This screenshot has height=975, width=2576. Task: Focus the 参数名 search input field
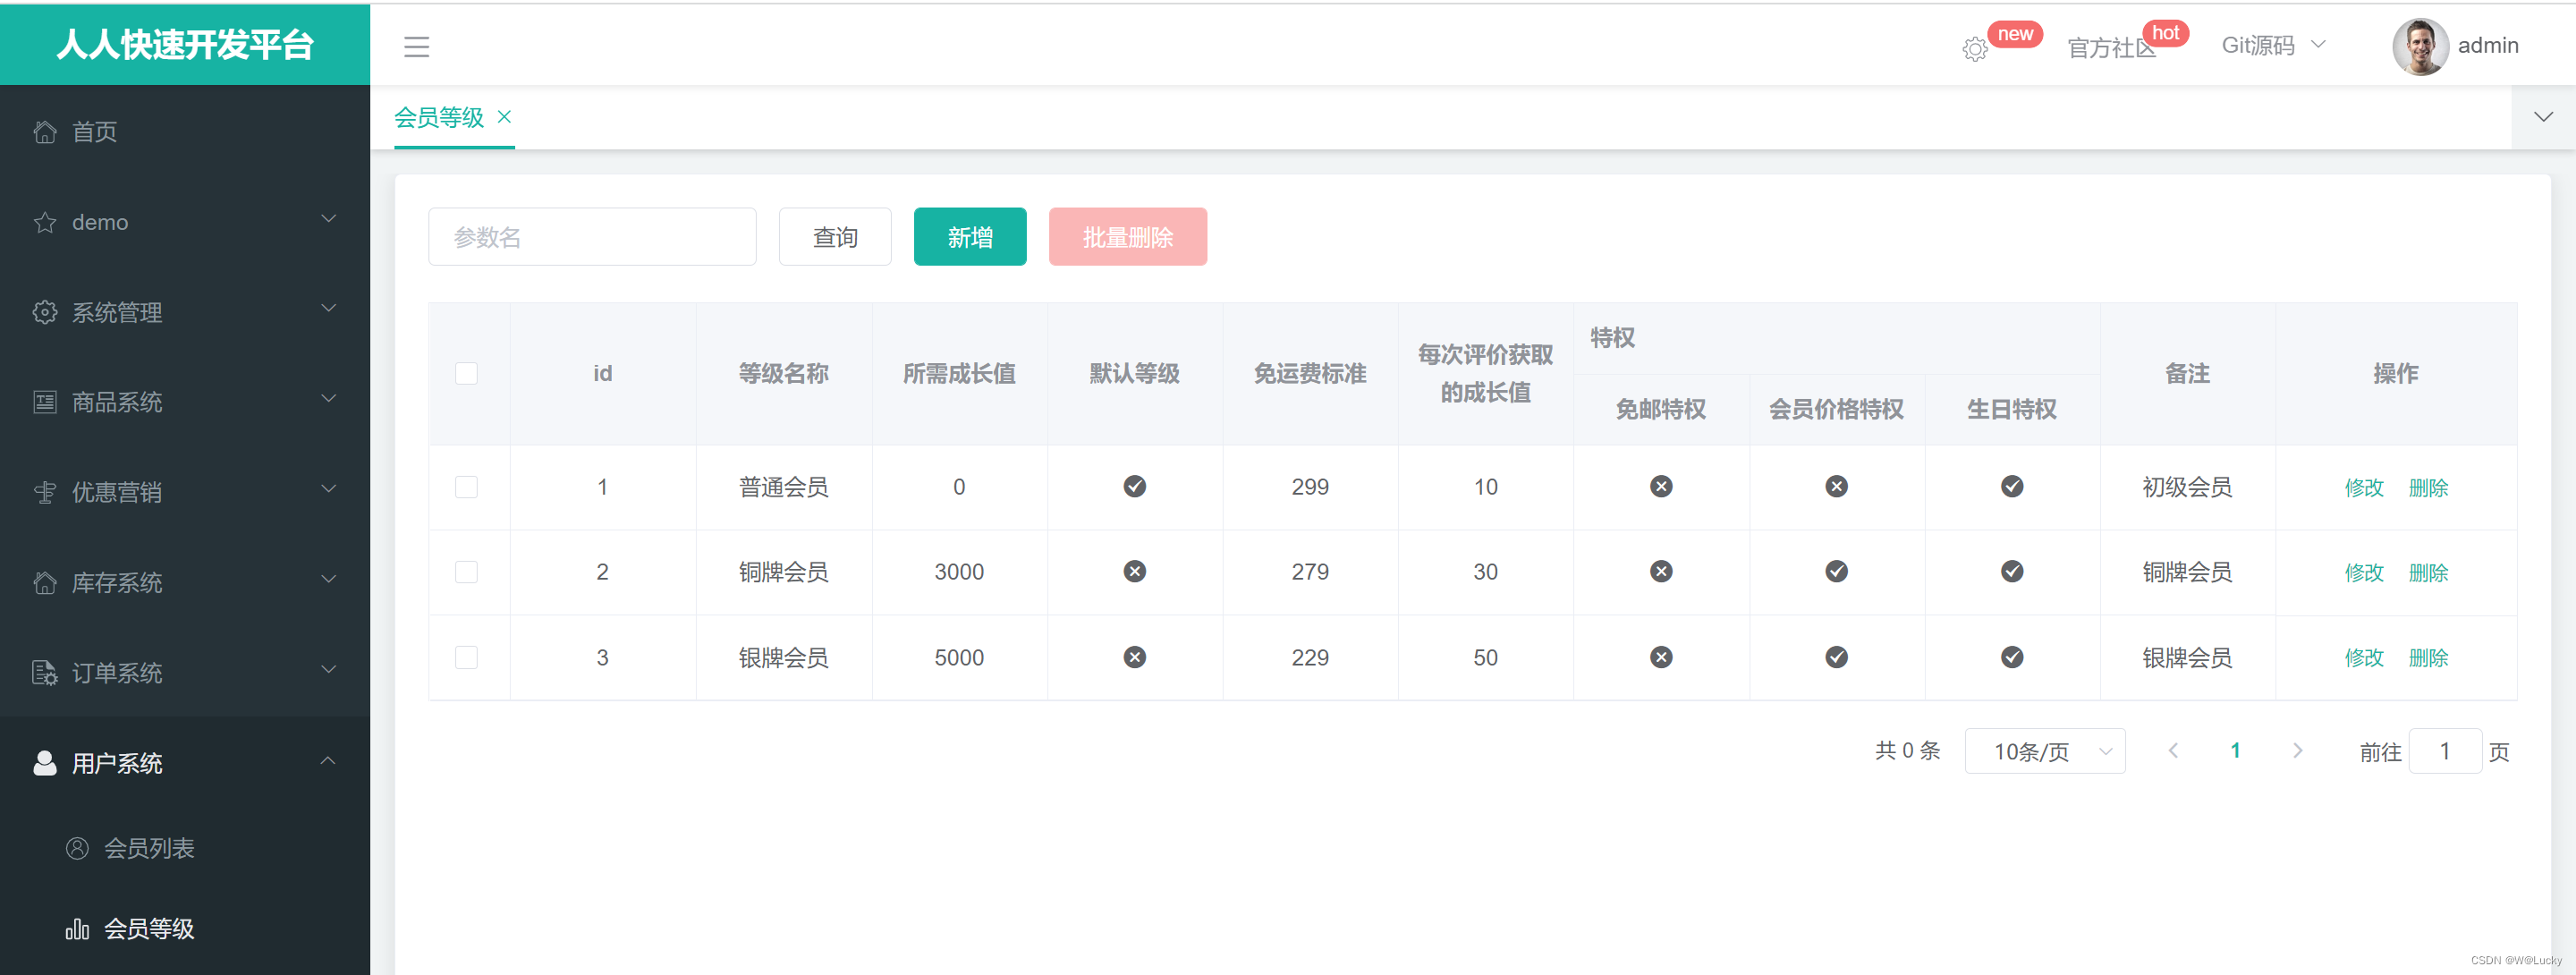tap(592, 237)
